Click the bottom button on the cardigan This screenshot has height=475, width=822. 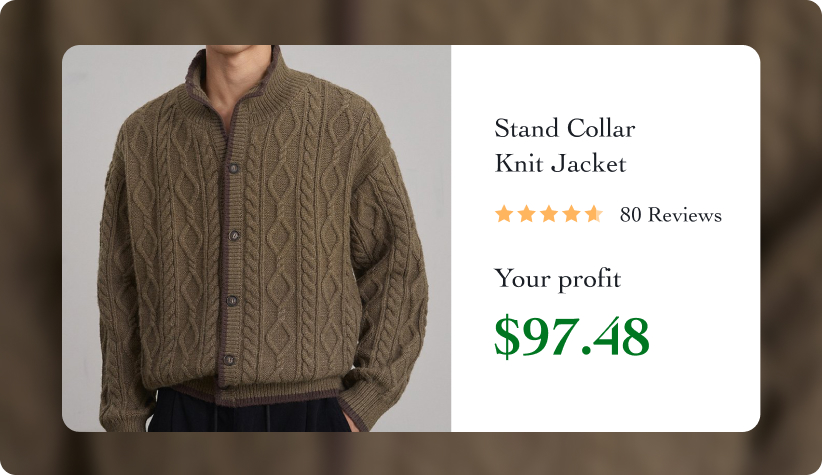tap(229, 360)
